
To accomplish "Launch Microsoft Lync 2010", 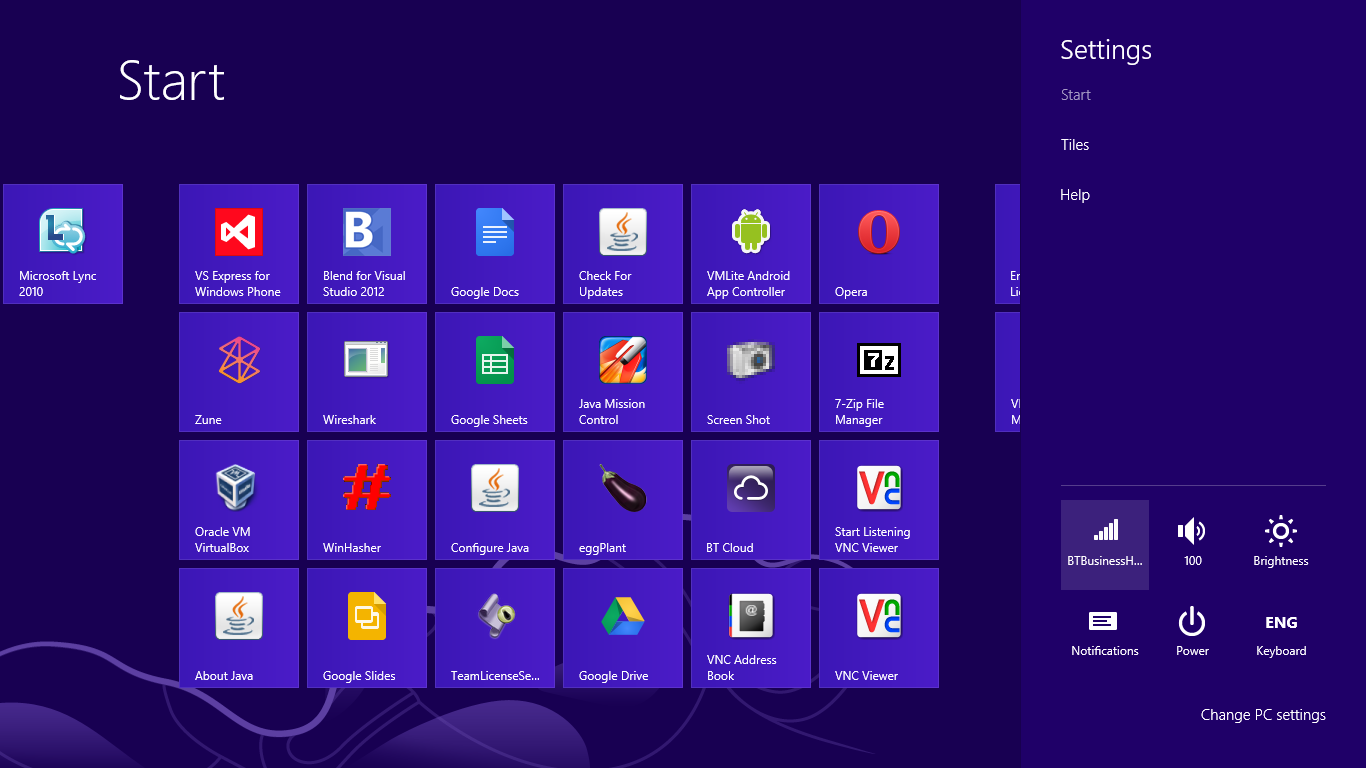I will (62, 244).
